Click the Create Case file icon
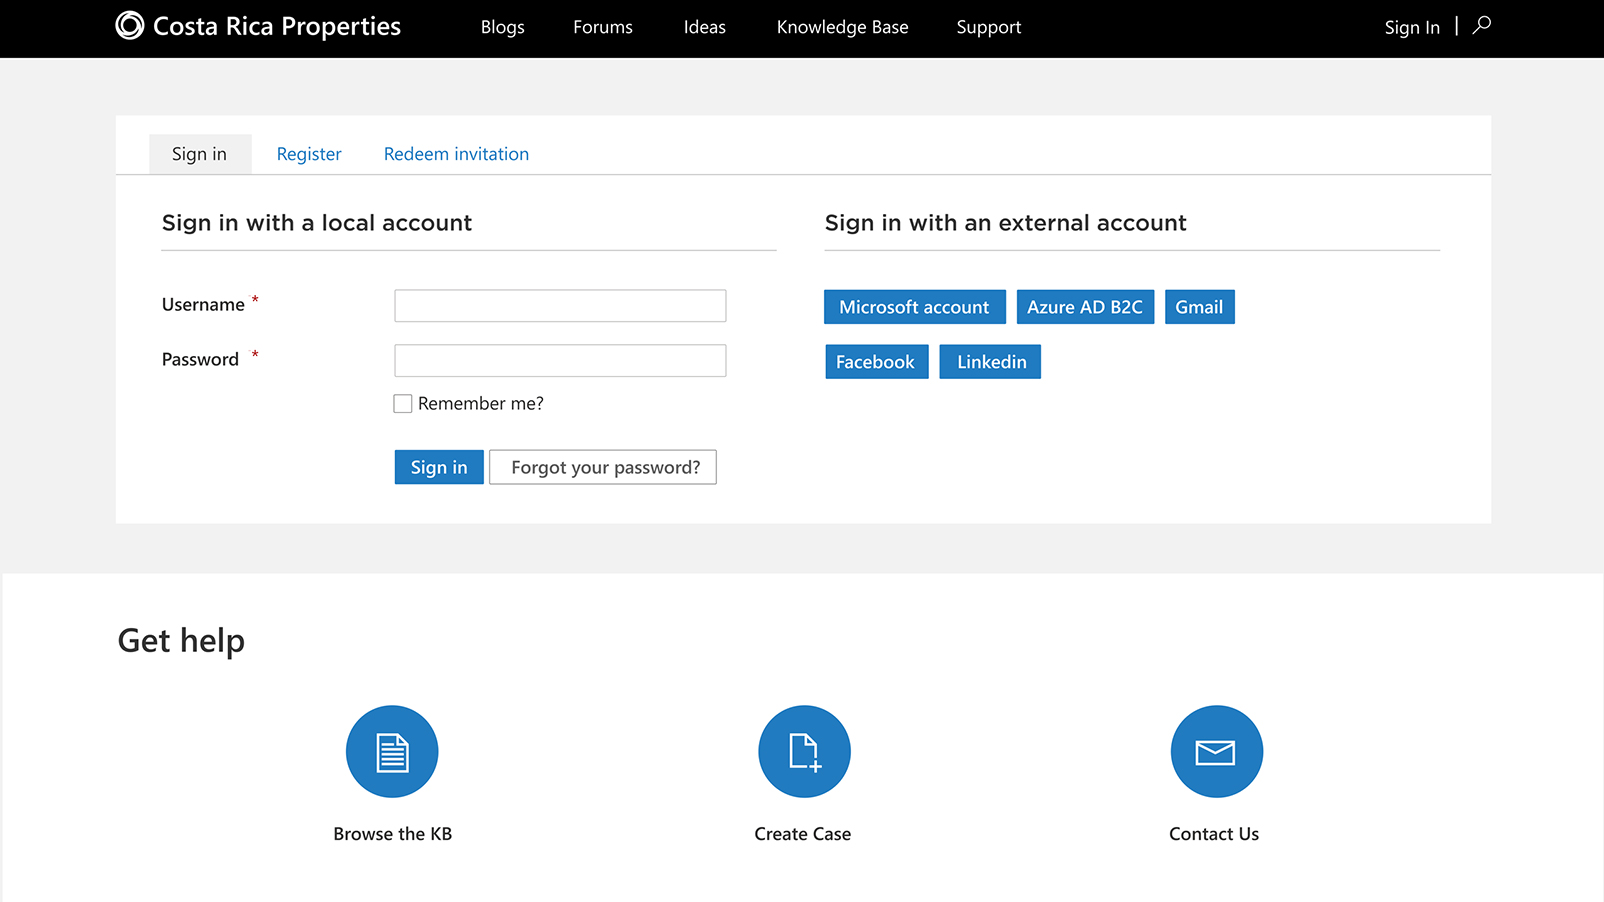1604x902 pixels. pos(804,752)
